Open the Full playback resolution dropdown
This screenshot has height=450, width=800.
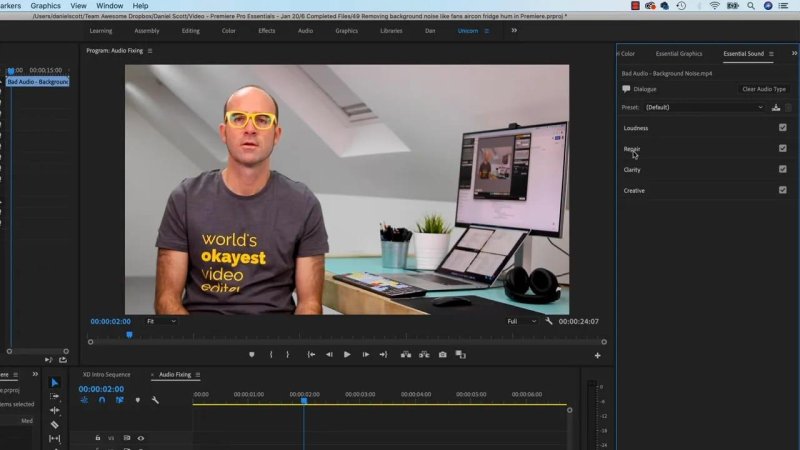(521, 321)
